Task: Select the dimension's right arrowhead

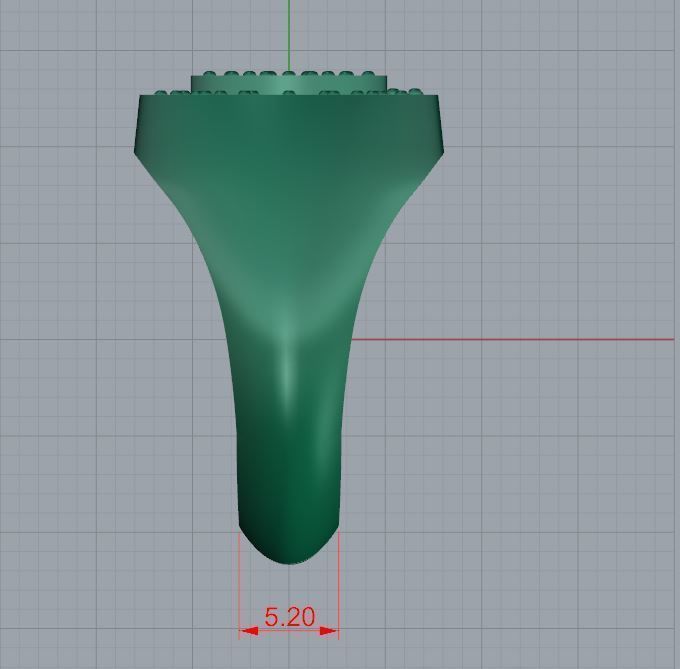Action: pyautogui.click(x=328, y=631)
